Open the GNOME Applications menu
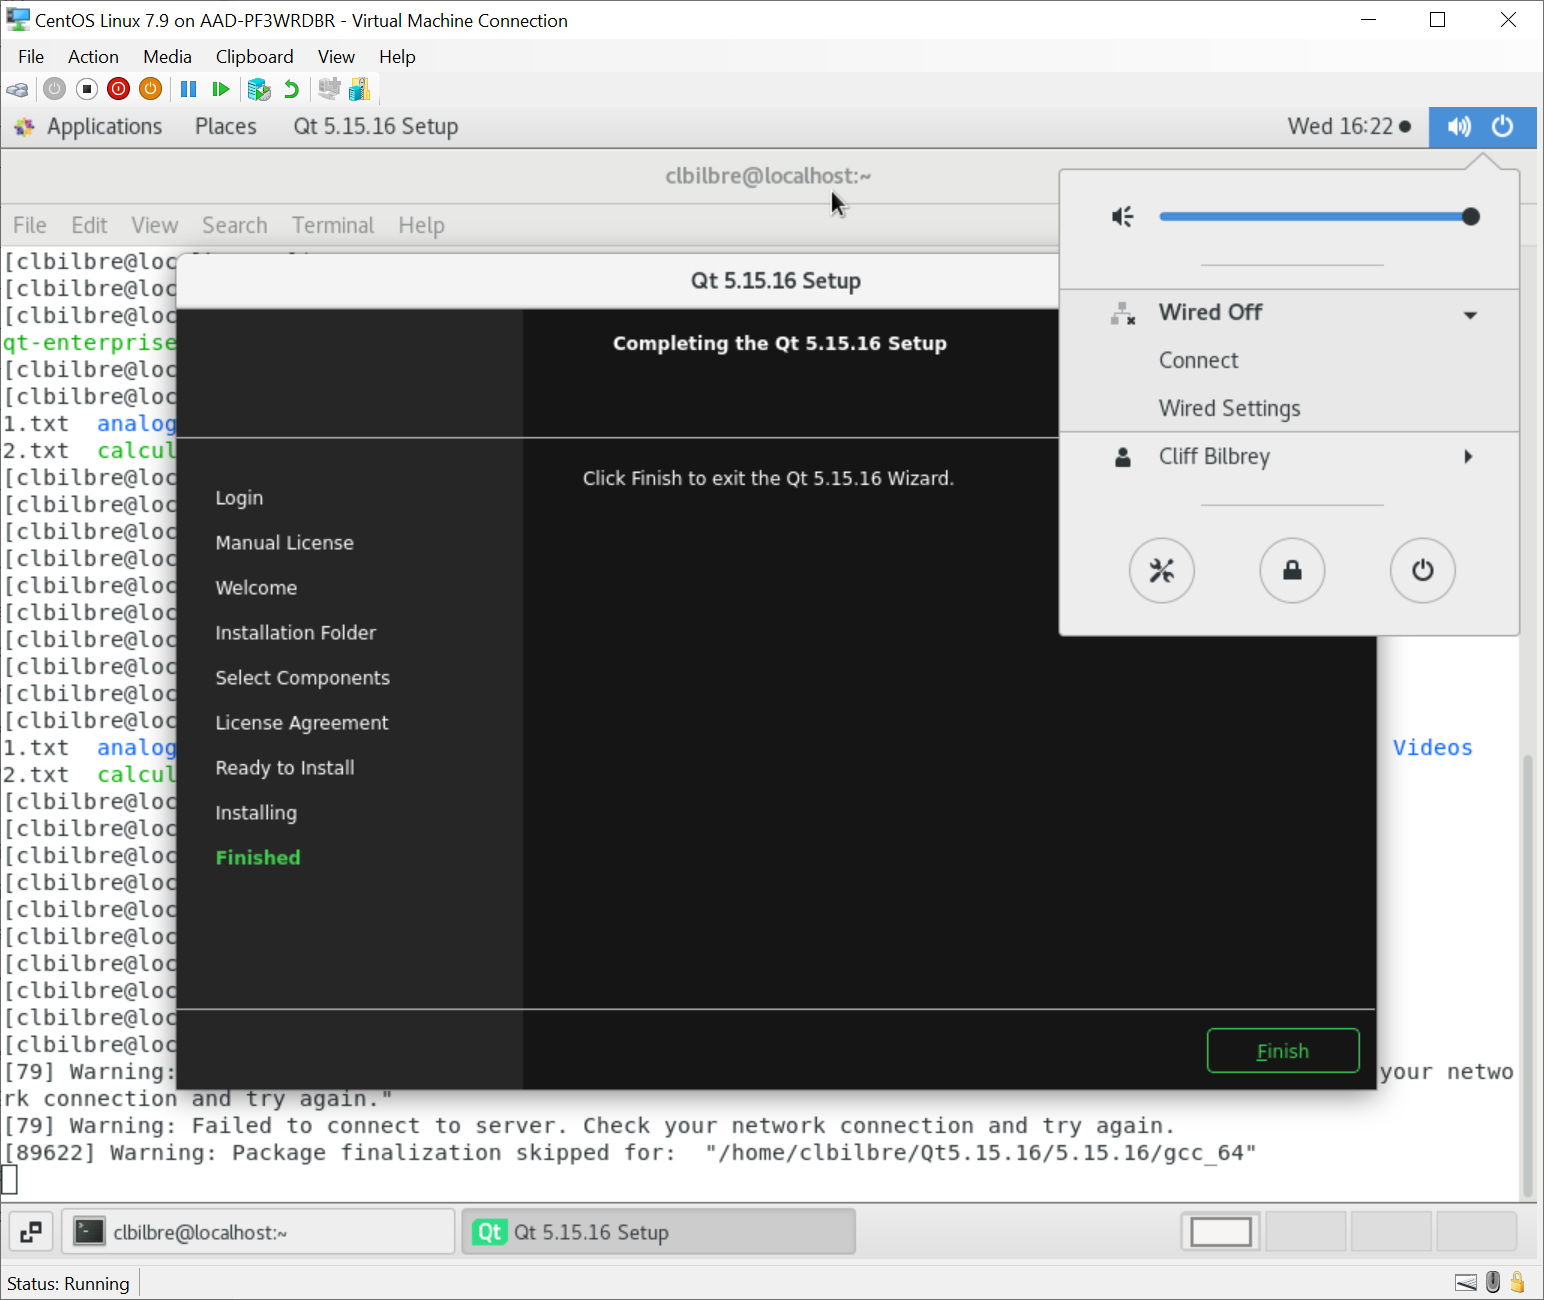This screenshot has height=1300, width=1544. pyautogui.click(x=104, y=127)
